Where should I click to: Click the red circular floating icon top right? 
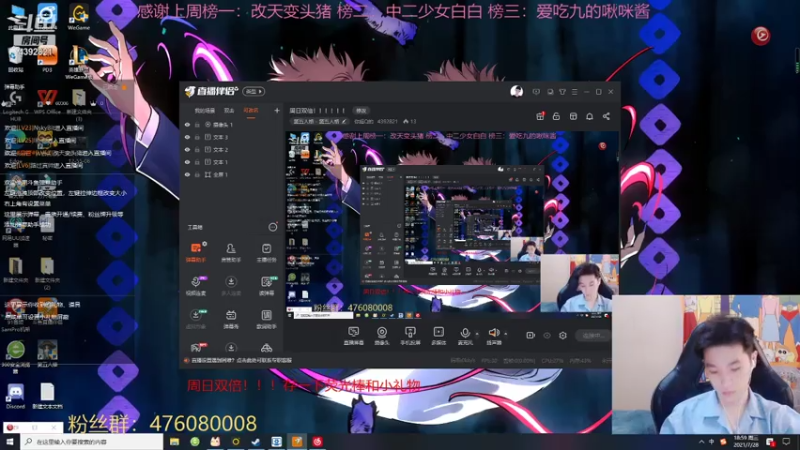pos(761,35)
